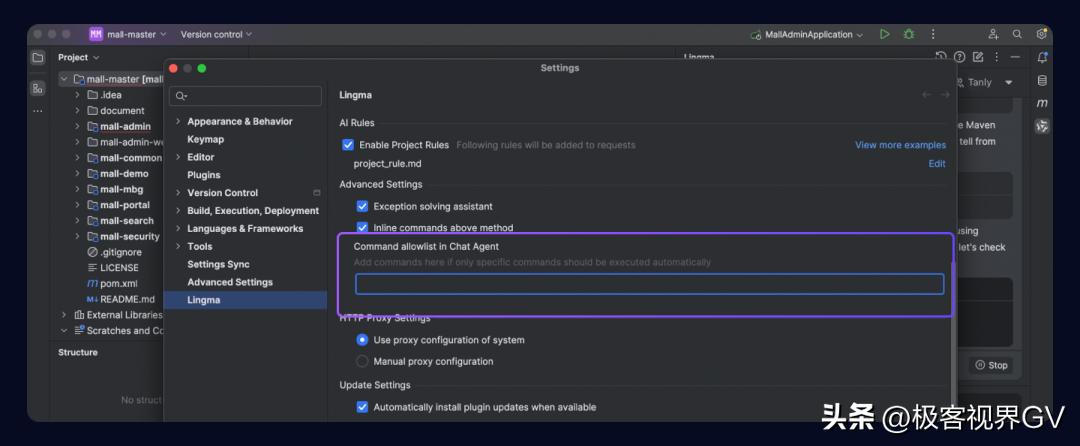Start debugging with the bug icon
1080x446 pixels.
[x=908, y=34]
